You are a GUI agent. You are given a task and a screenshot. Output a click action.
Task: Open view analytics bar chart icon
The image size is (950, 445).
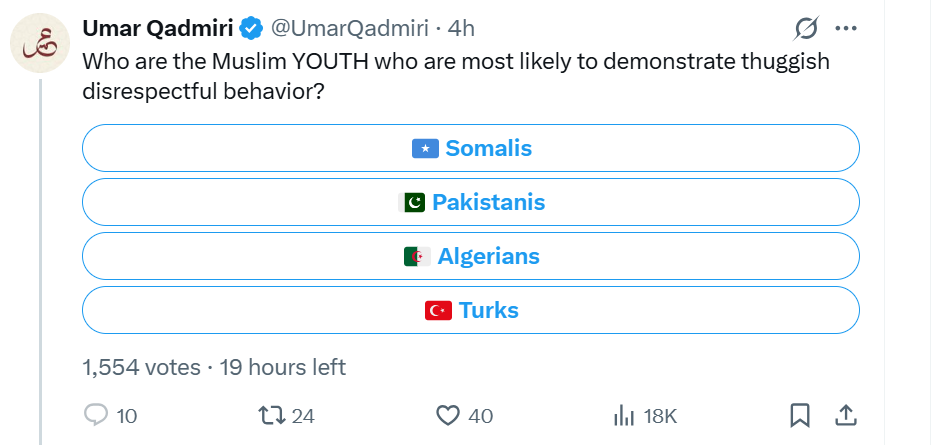pyautogui.click(x=624, y=416)
